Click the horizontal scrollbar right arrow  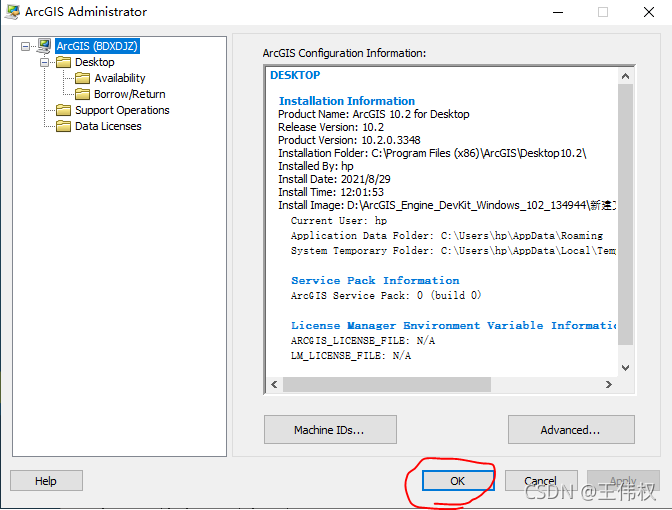coord(609,385)
